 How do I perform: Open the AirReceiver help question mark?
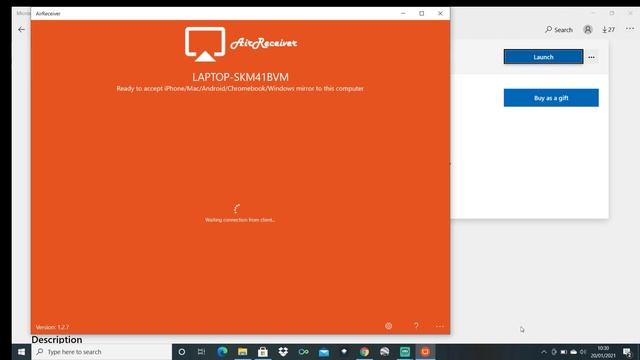coord(416,326)
